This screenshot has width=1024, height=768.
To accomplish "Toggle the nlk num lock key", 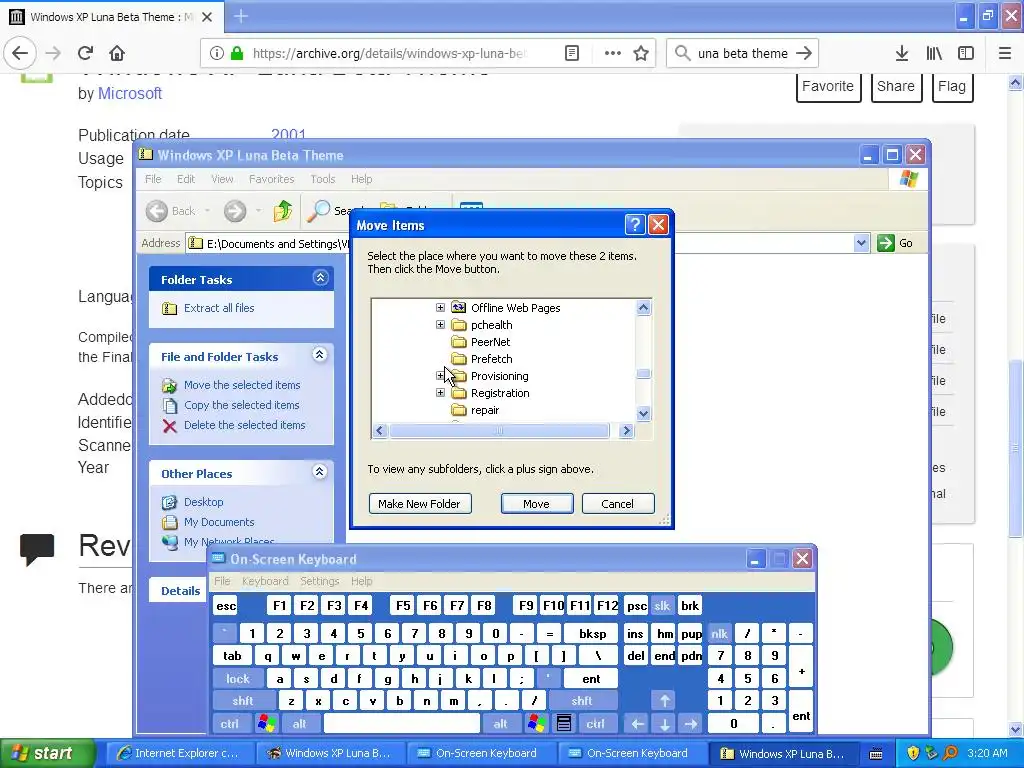I will coord(719,633).
